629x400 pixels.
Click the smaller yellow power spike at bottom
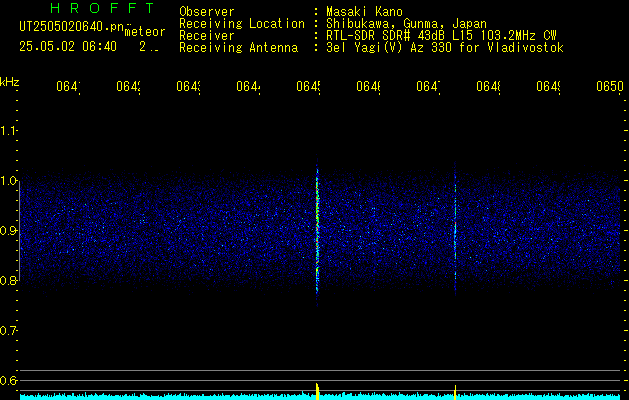click(455, 392)
